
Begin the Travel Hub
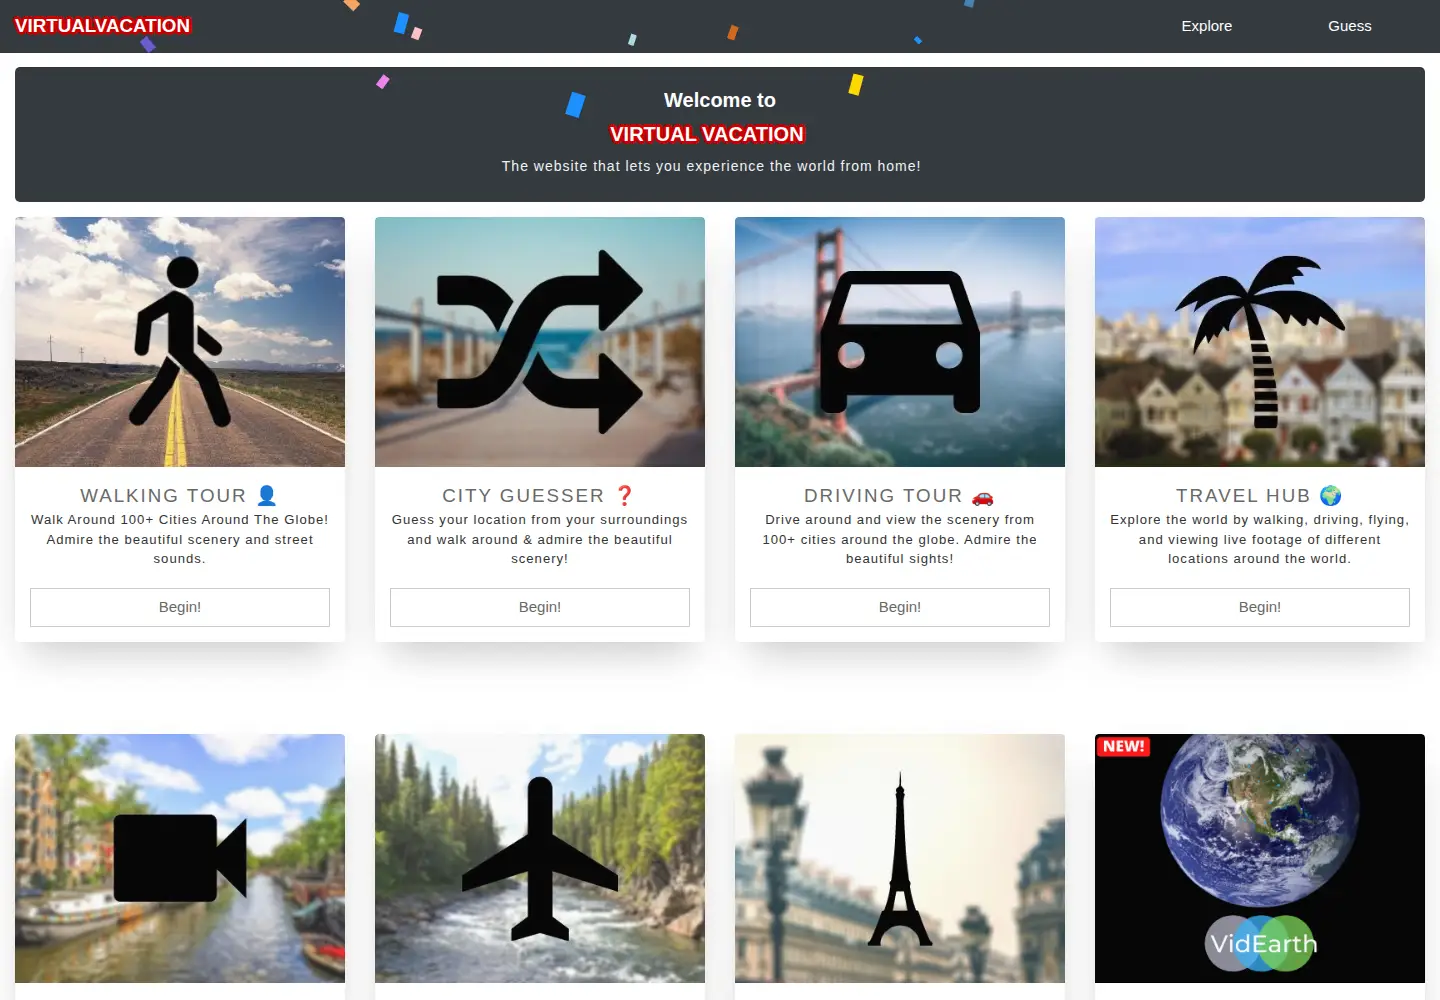pyautogui.click(x=1260, y=607)
